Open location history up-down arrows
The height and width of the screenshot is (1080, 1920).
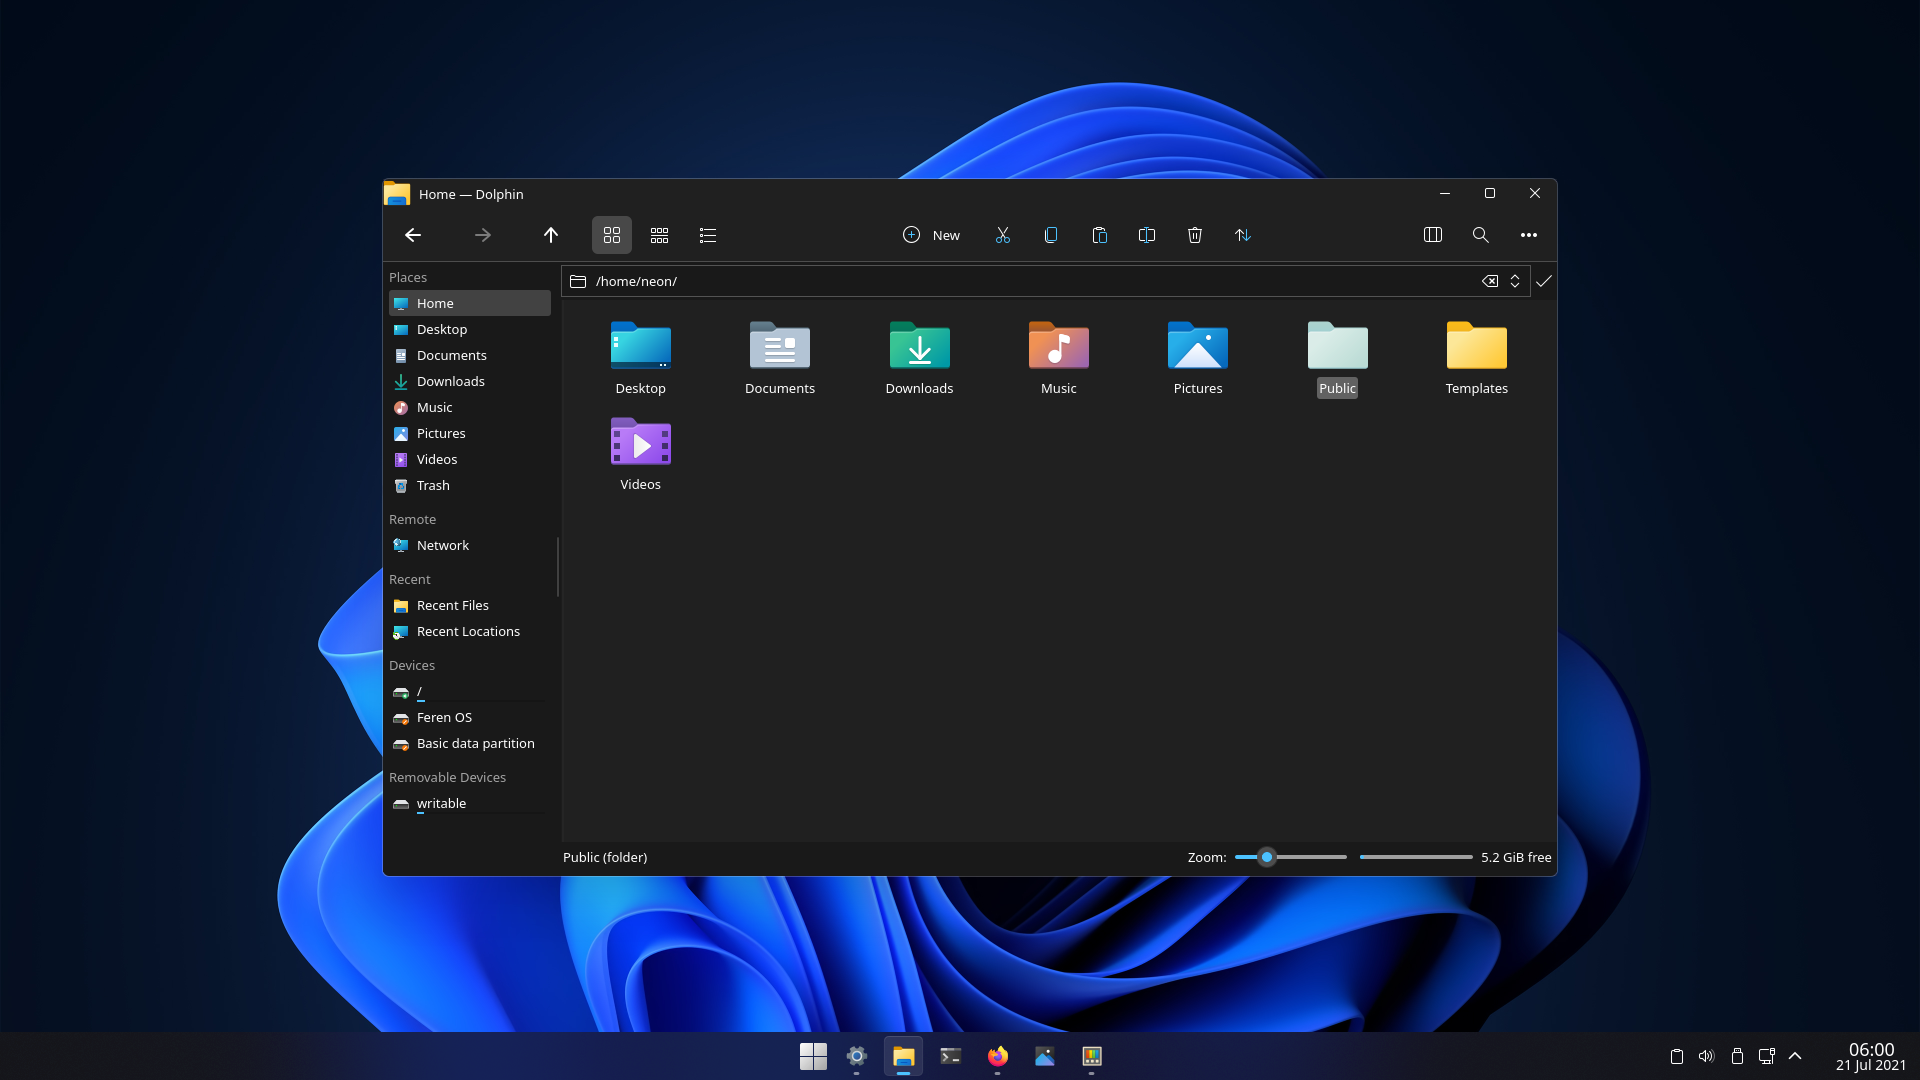(1515, 281)
